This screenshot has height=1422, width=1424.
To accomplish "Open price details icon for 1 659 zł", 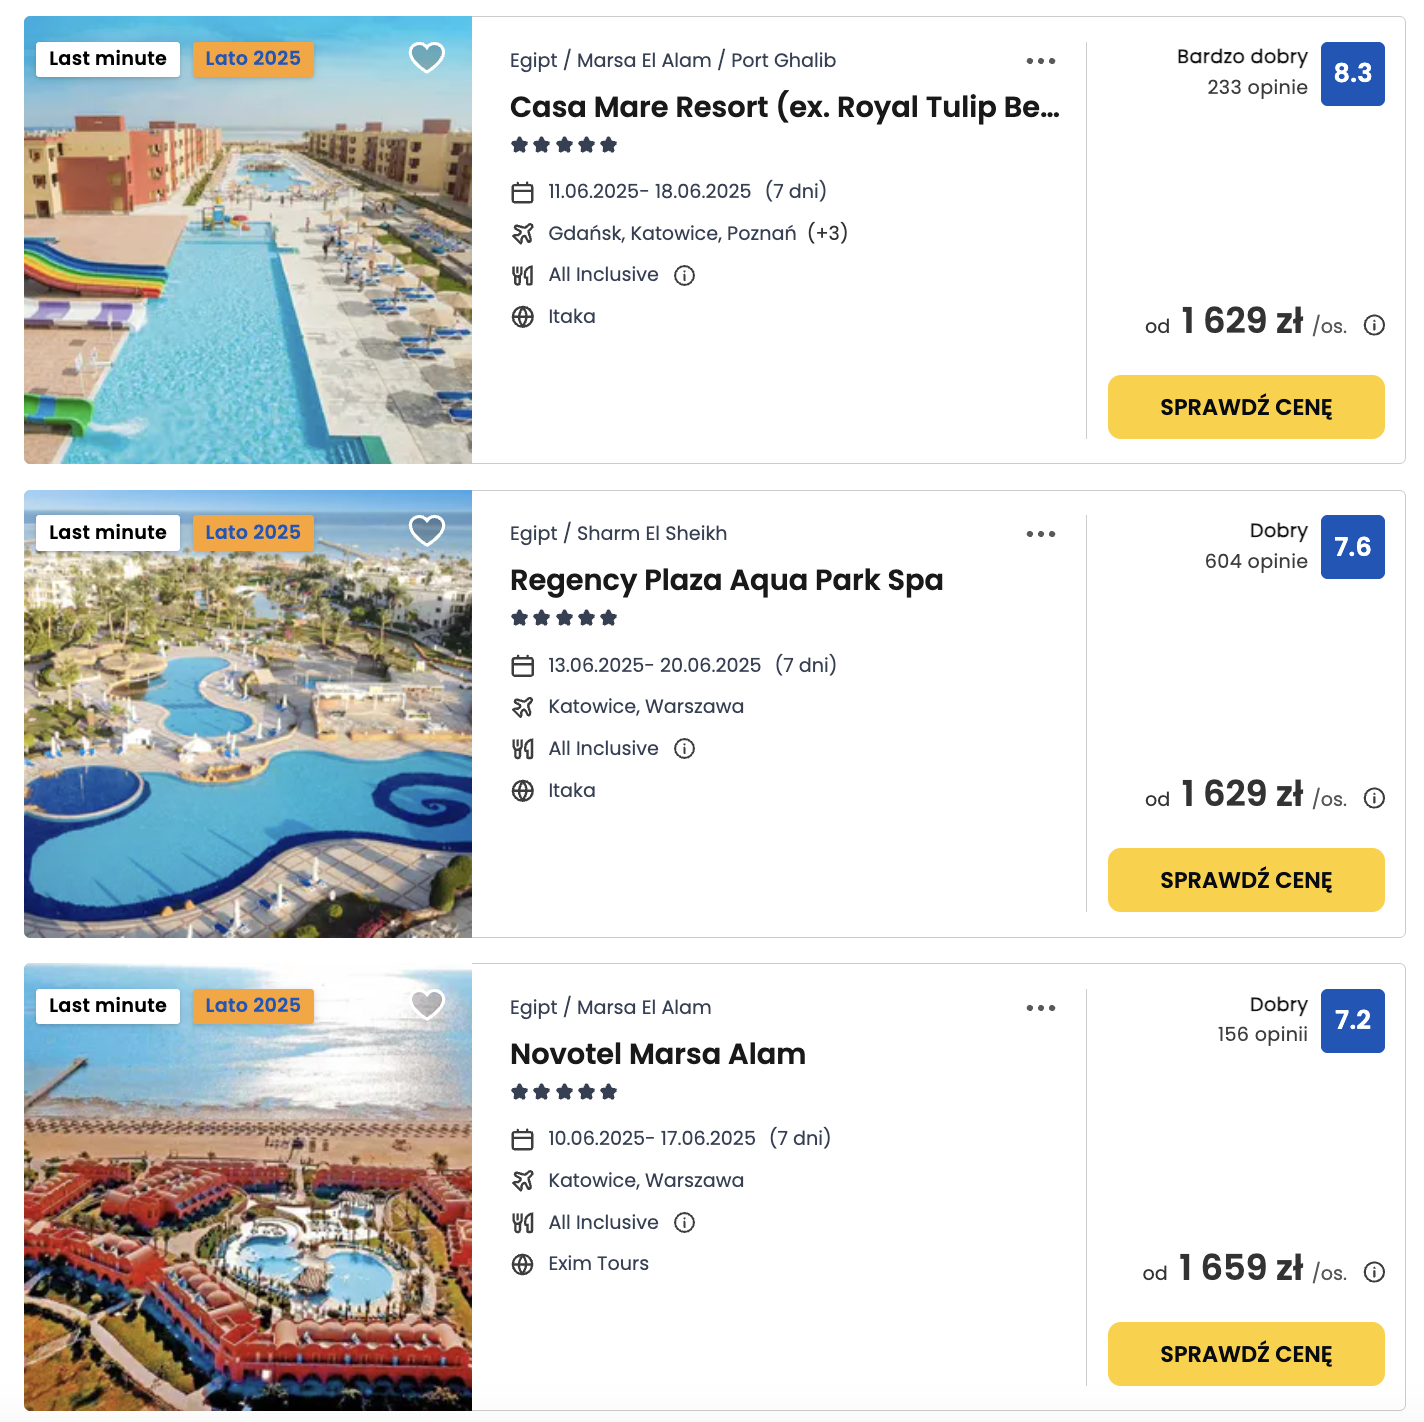I will tap(1374, 1272).
